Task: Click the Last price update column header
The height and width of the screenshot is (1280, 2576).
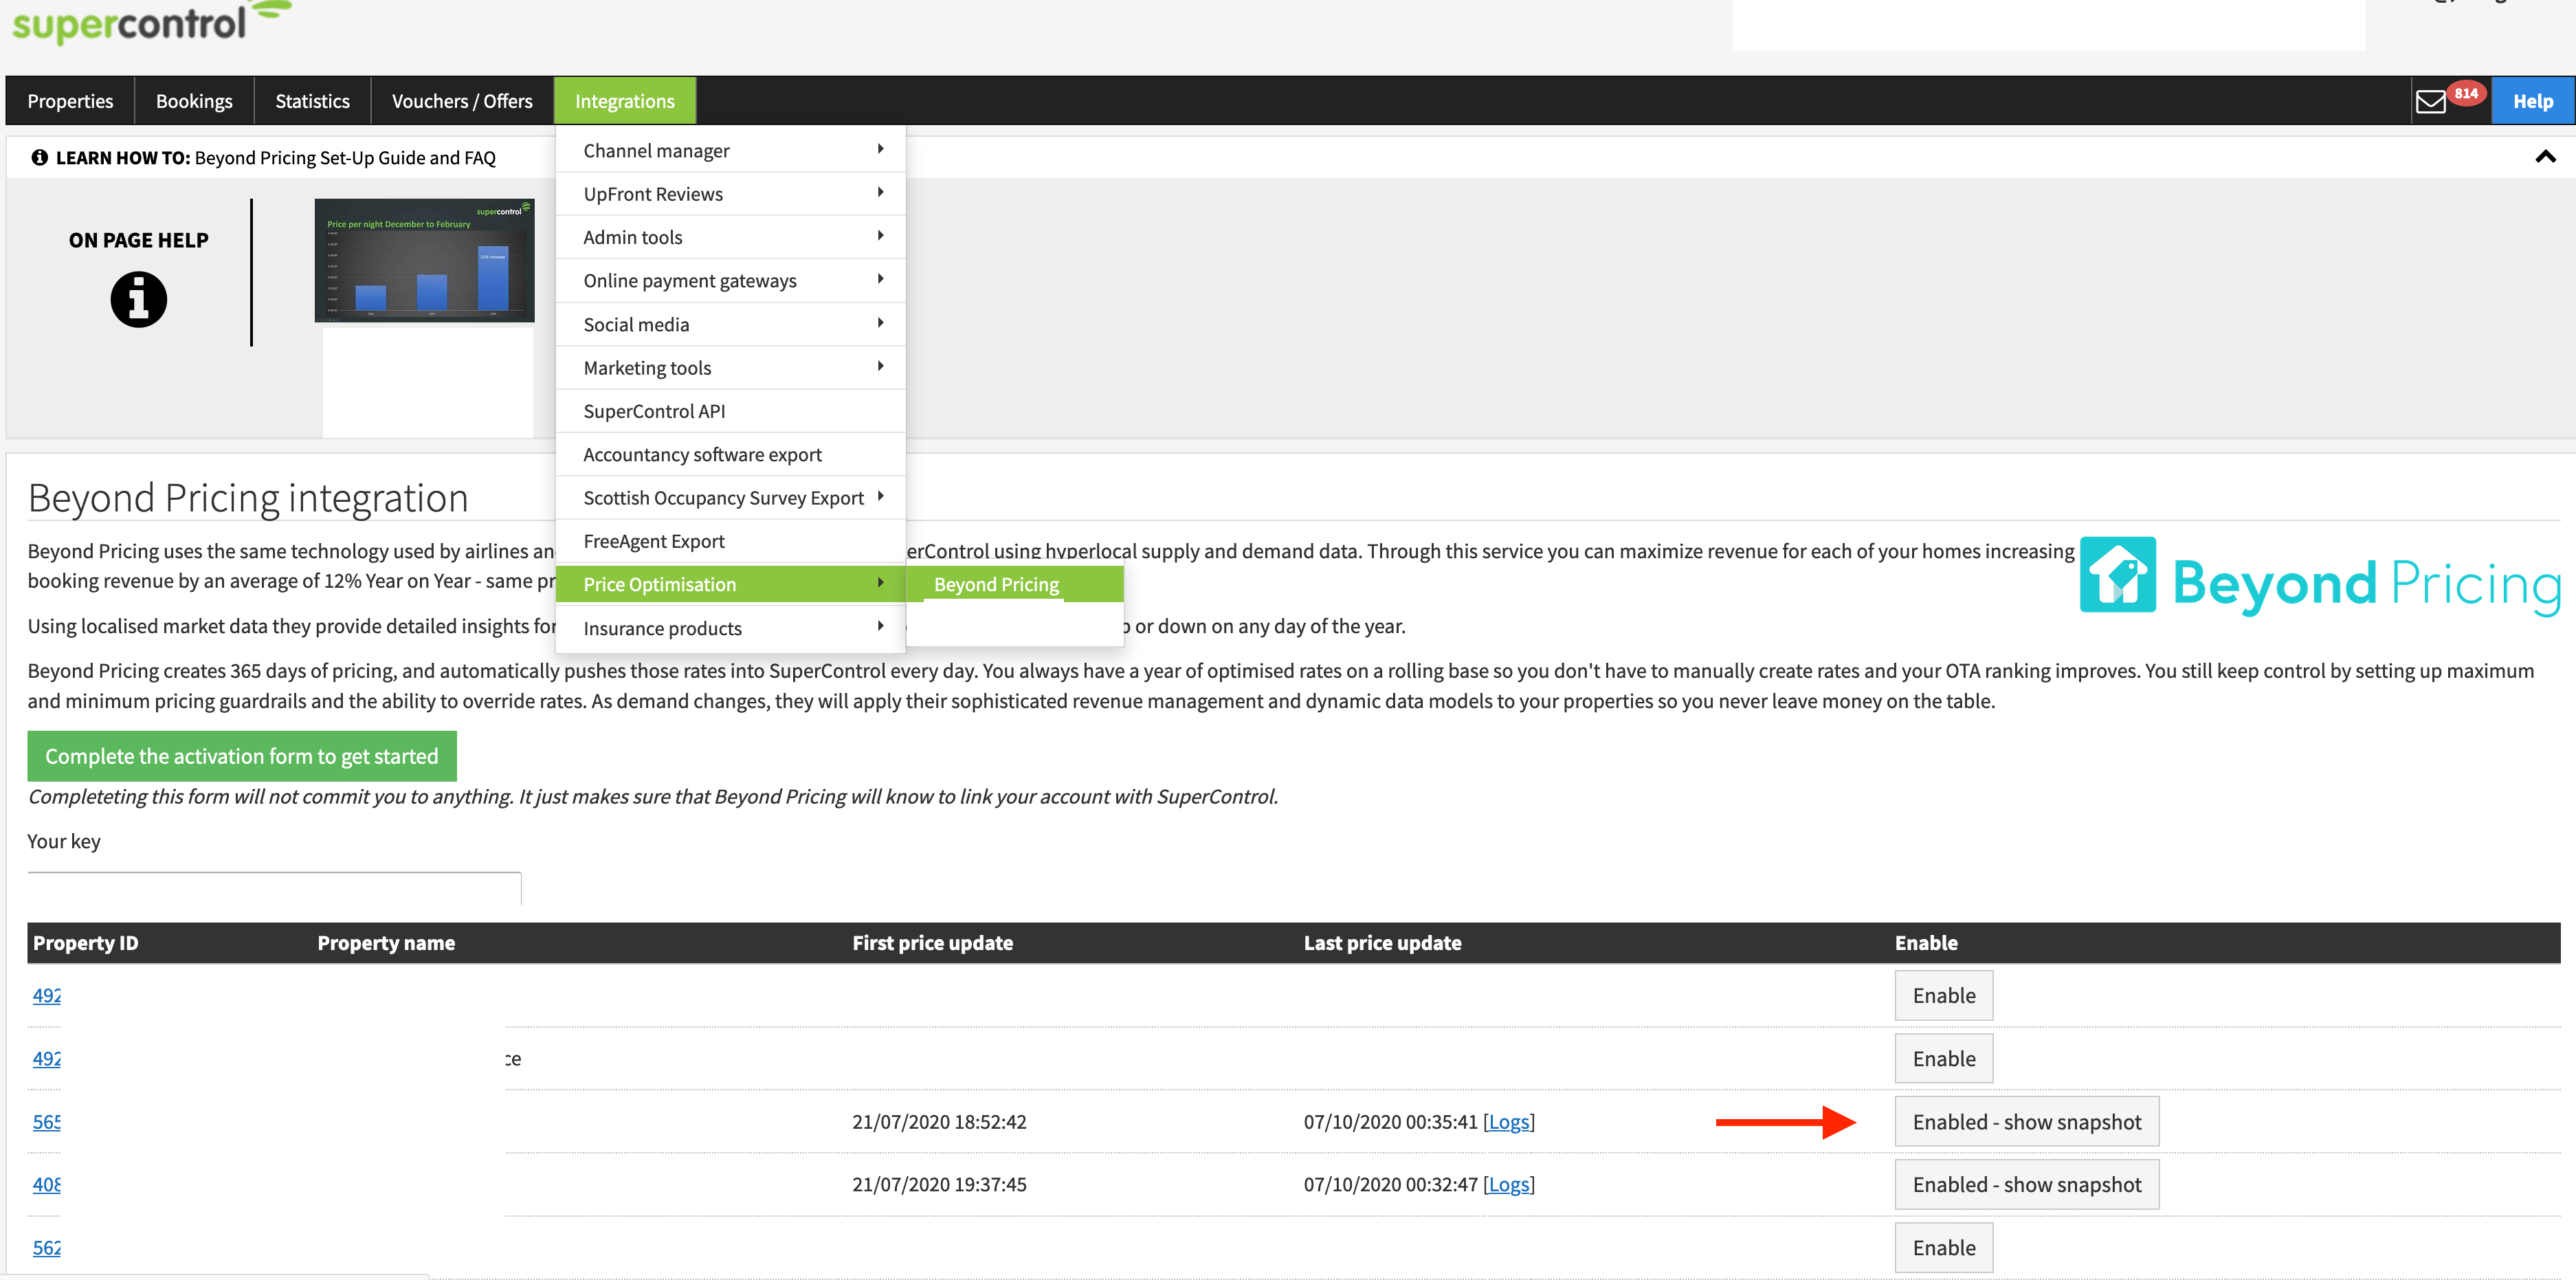Action: pyautogui.click(x=1382, y=942)
